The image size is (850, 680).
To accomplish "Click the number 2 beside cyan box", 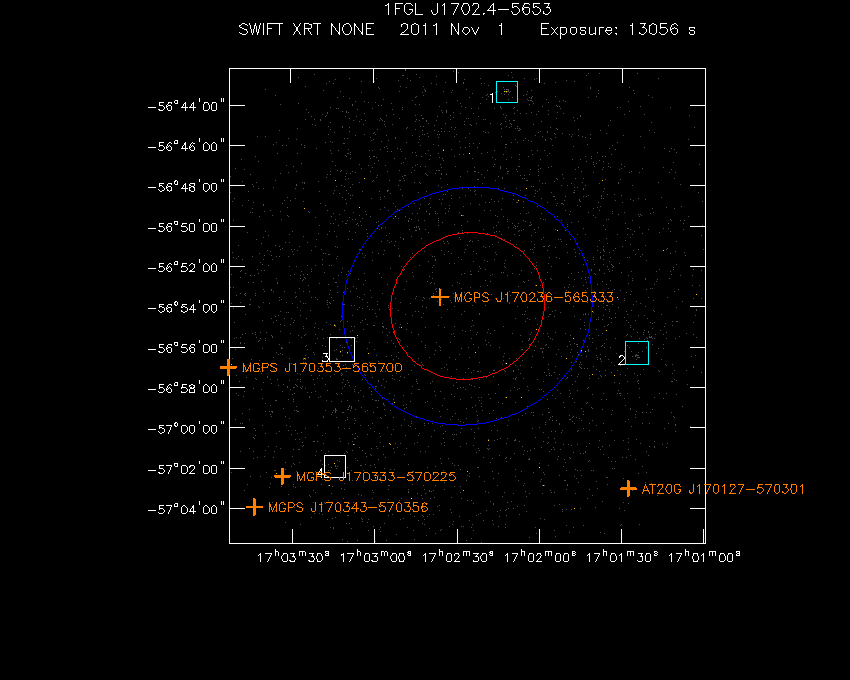I will pyautogui.click(x=621, y=360).
